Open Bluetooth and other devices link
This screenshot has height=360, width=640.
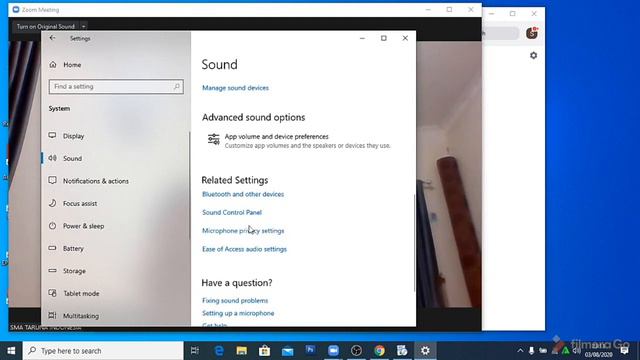point(243,194)
